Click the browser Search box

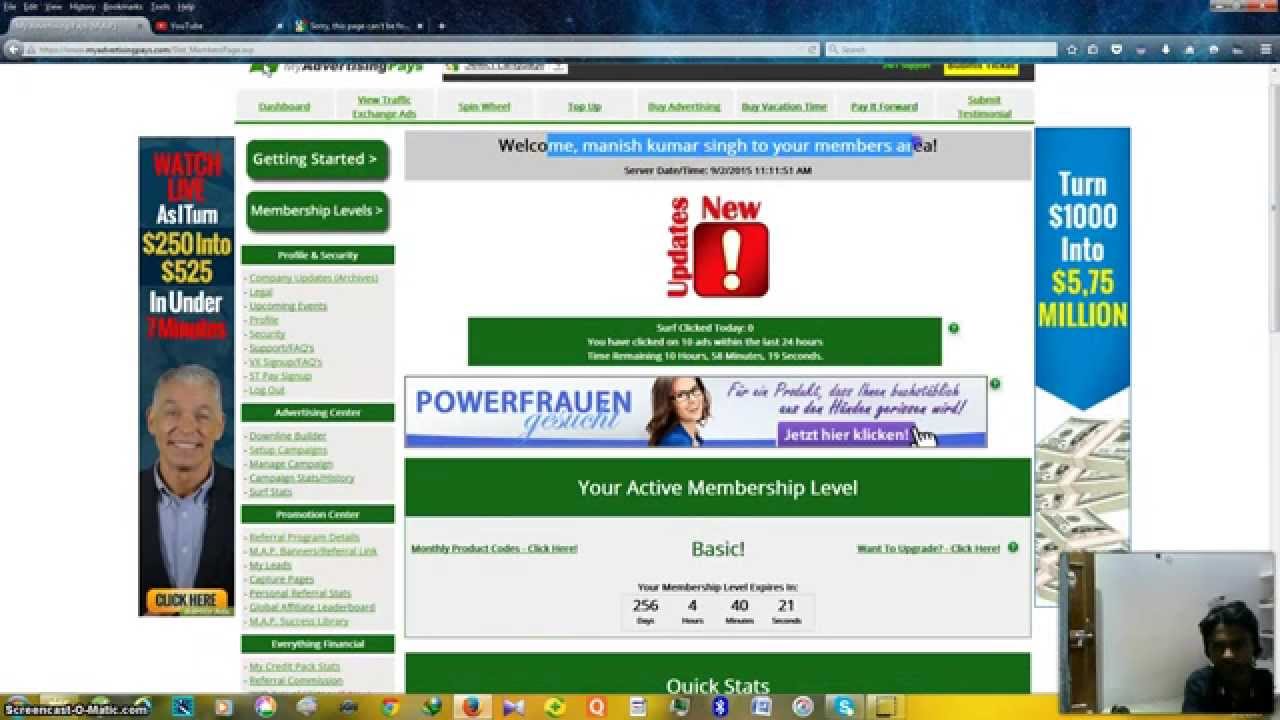940,49
